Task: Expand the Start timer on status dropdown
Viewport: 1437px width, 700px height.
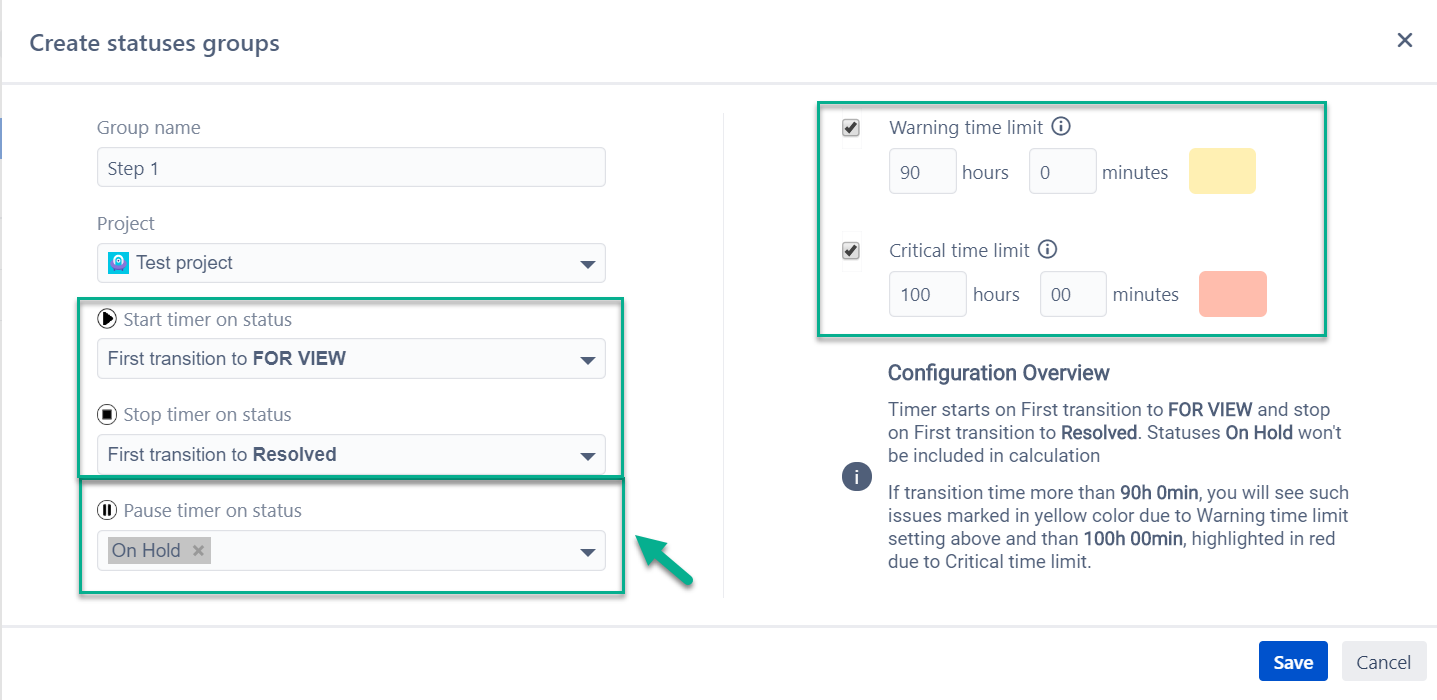Action: click(351, 358)
